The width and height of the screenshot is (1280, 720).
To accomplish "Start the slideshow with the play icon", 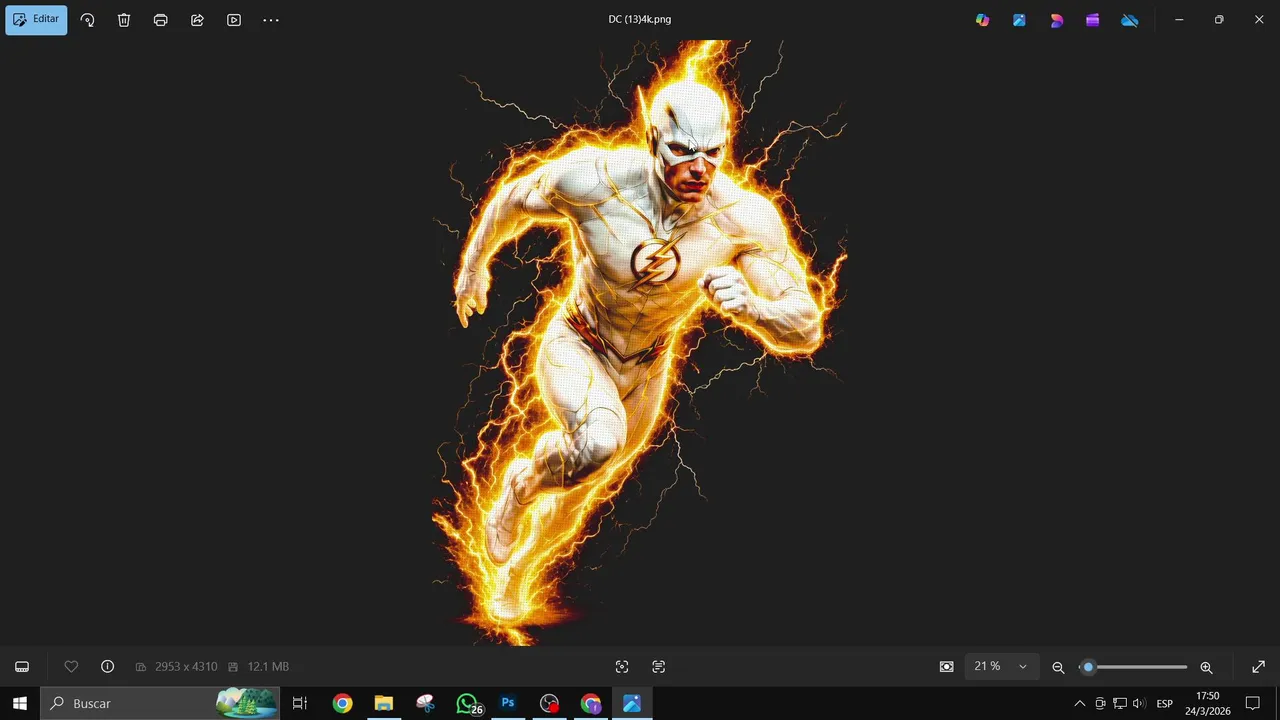I will tap(234, 20).
